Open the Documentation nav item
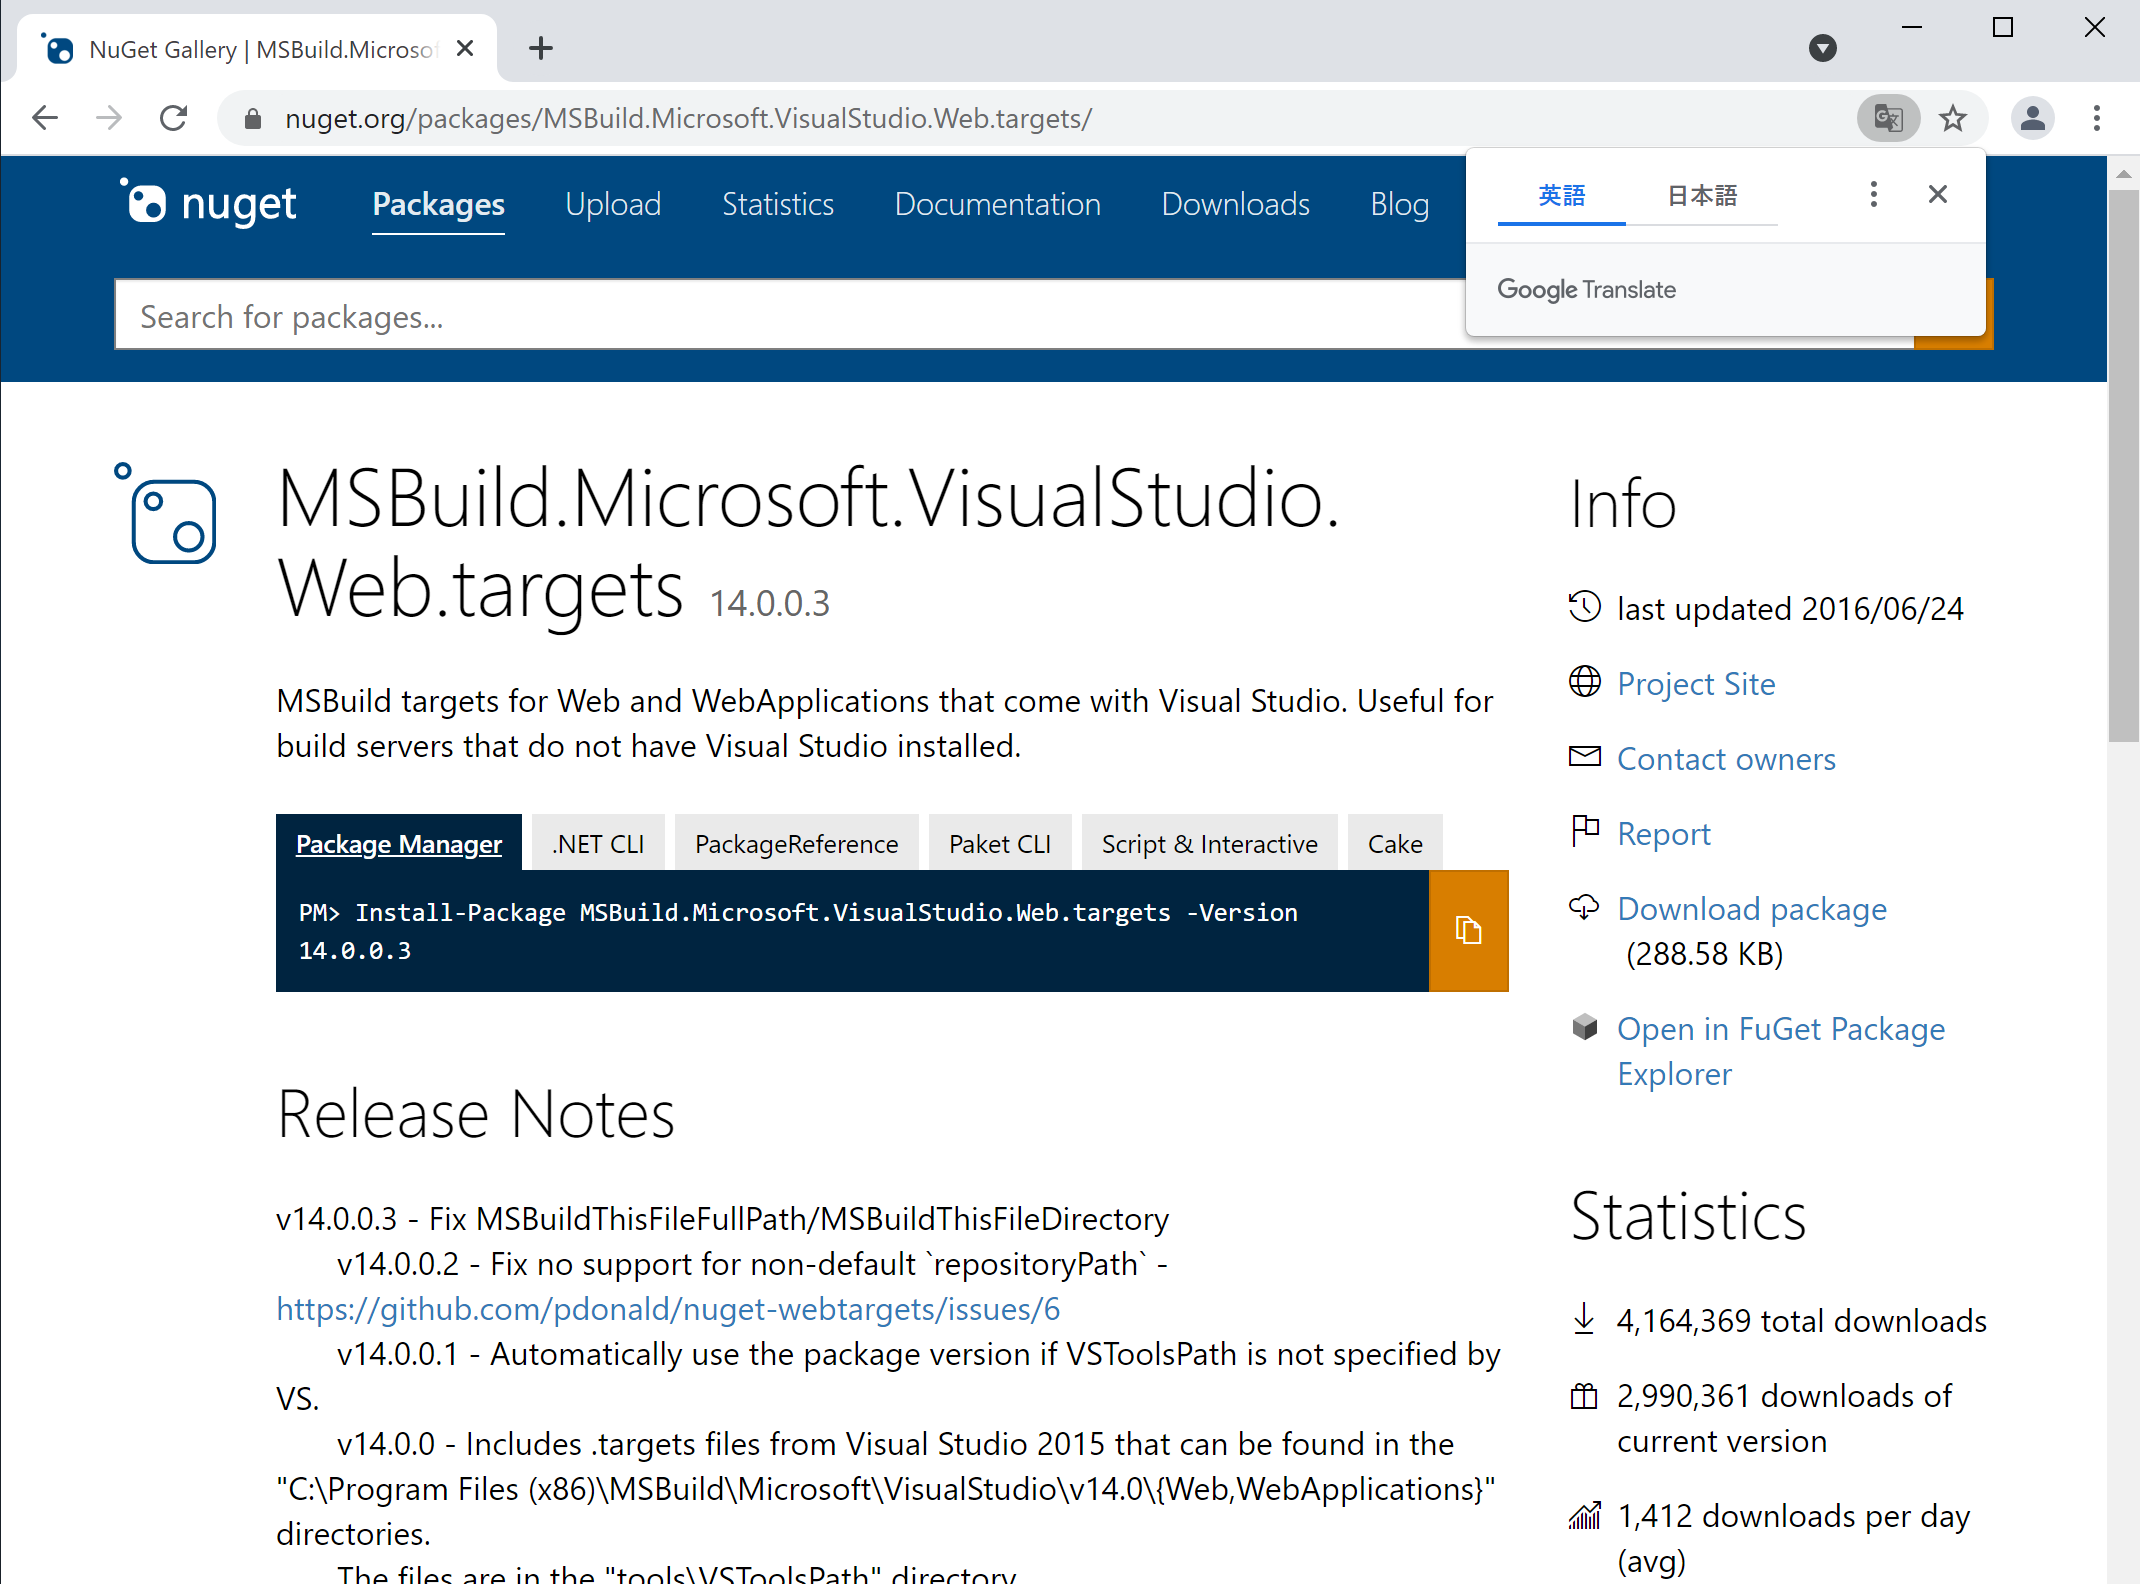The height and width of the screenshot is (1584, 2140). pyautogui.click(x=997, y=205)
